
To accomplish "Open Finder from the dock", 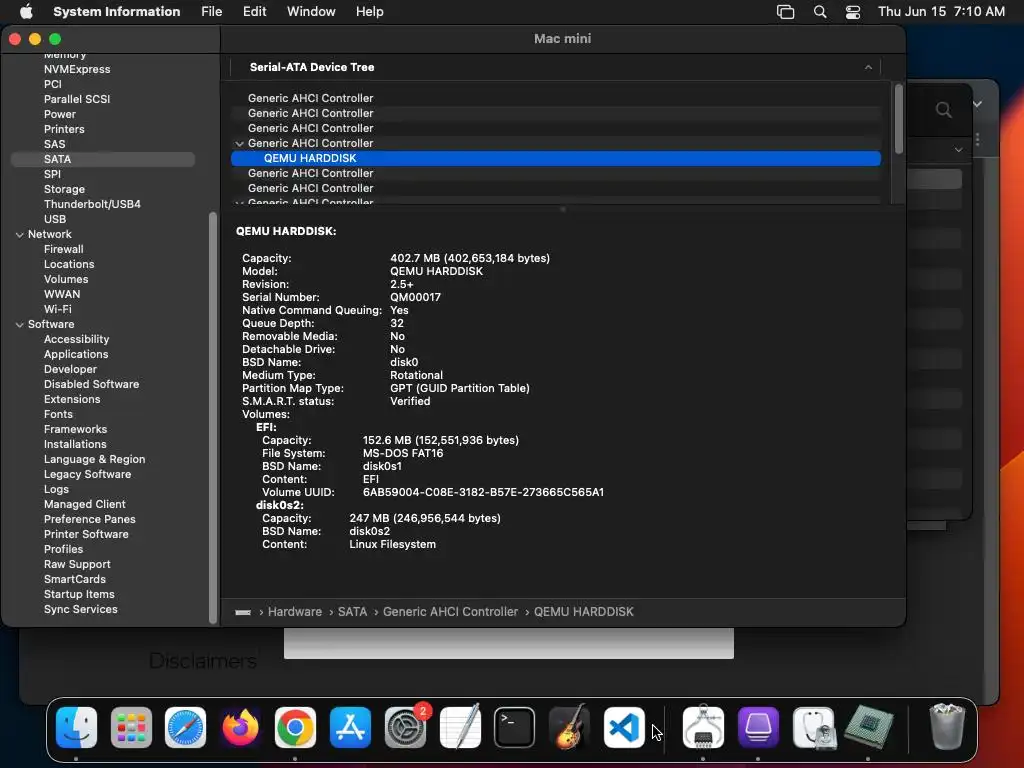I will coord(76,727).
